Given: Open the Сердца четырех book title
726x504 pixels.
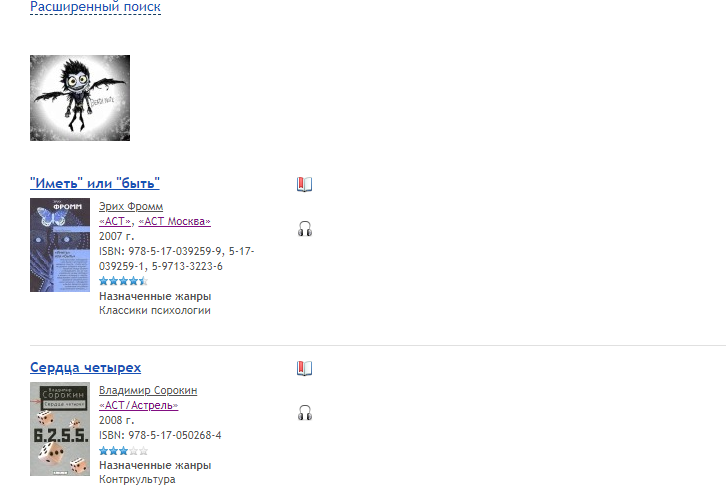Looking at the screenshot, I should [86, 367].
